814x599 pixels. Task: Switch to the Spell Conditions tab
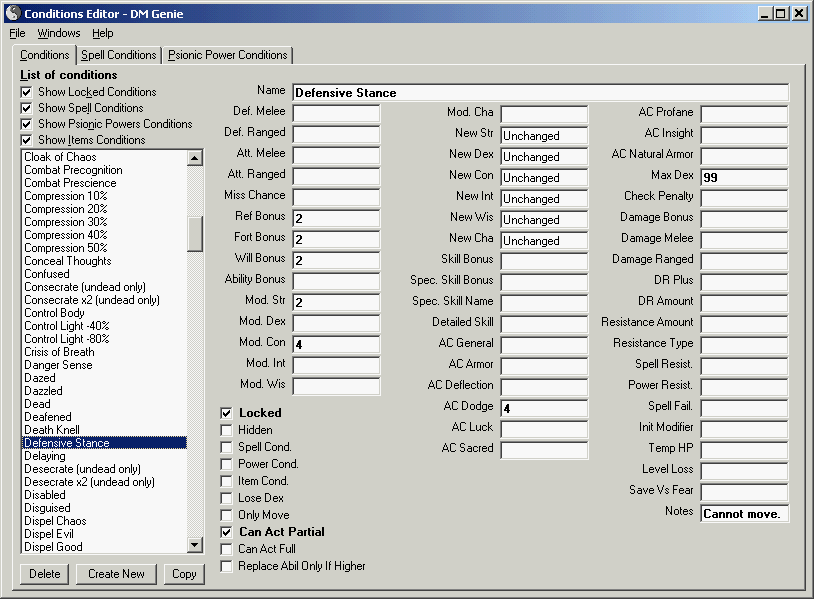118,55
